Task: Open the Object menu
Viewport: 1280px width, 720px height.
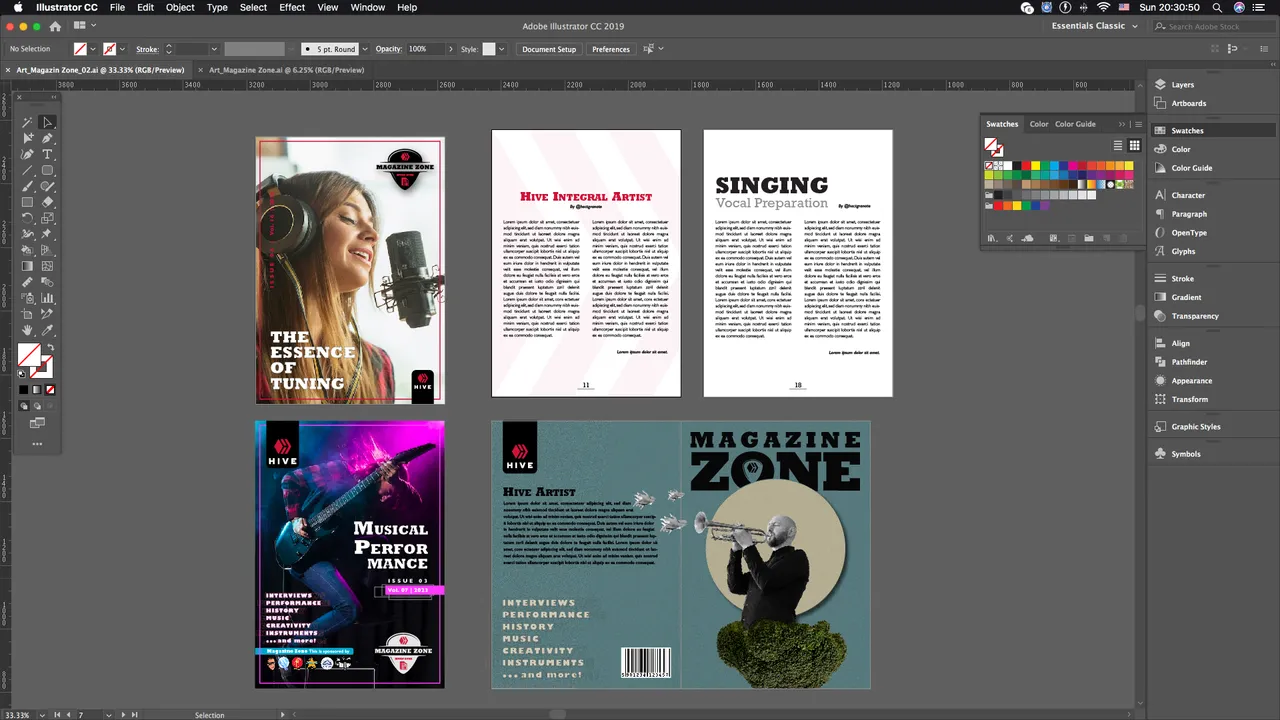Action: [x=180, y=7]
